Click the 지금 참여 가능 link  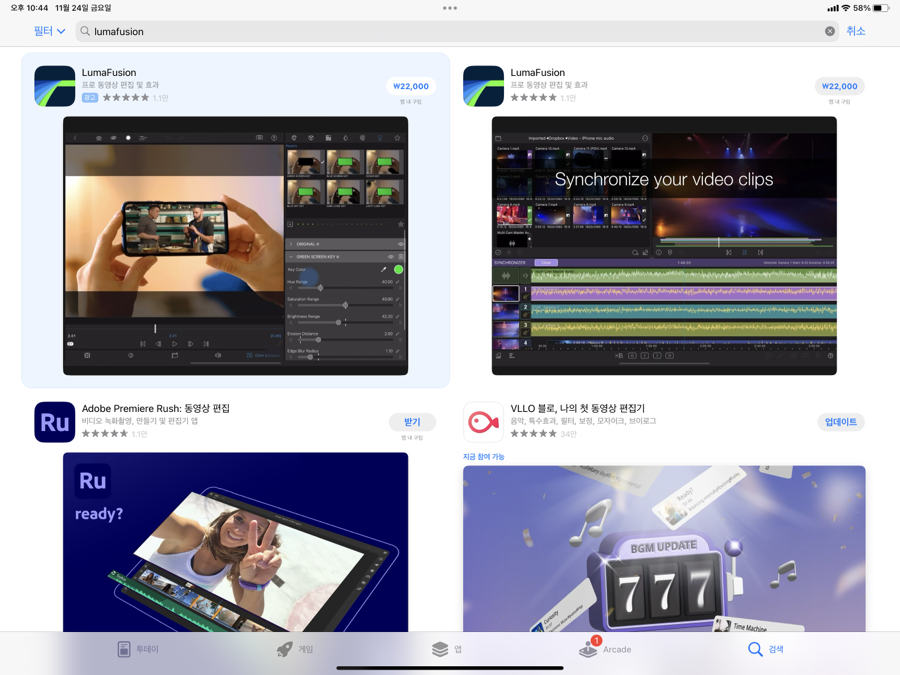(483, 456)
